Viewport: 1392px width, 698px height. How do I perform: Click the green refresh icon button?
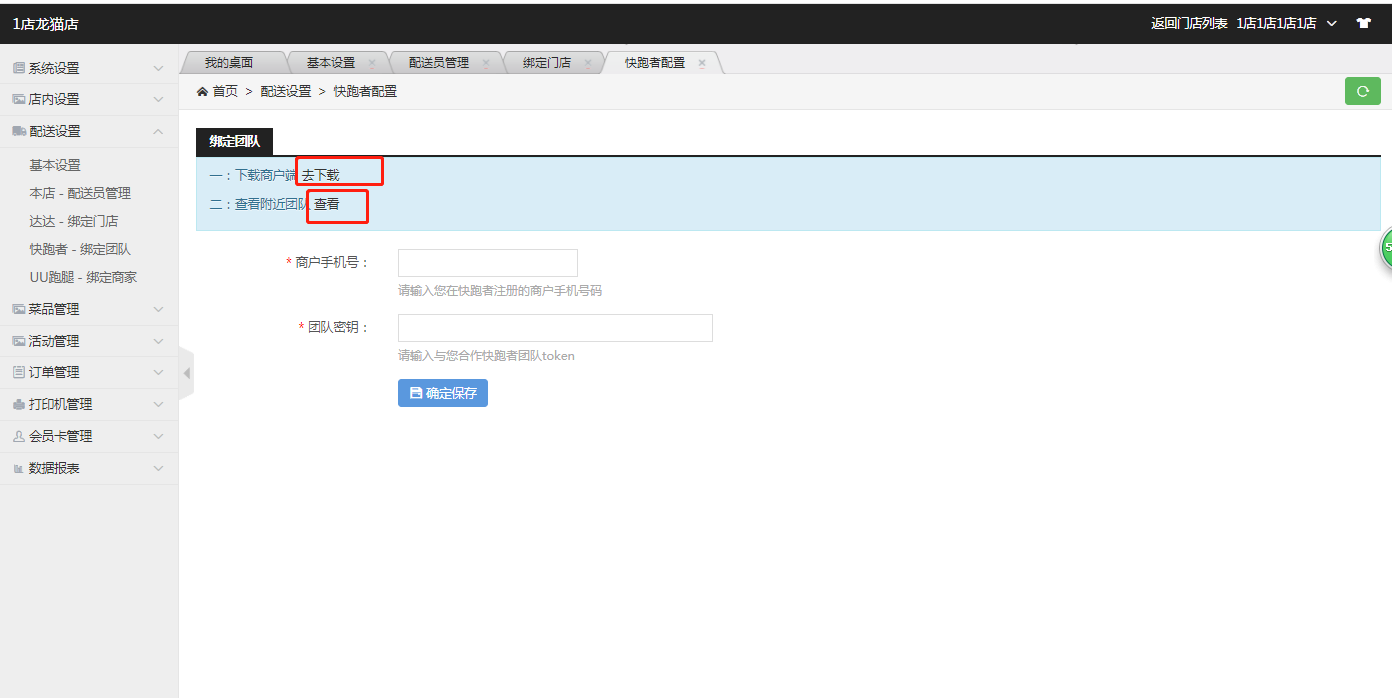1362,91
